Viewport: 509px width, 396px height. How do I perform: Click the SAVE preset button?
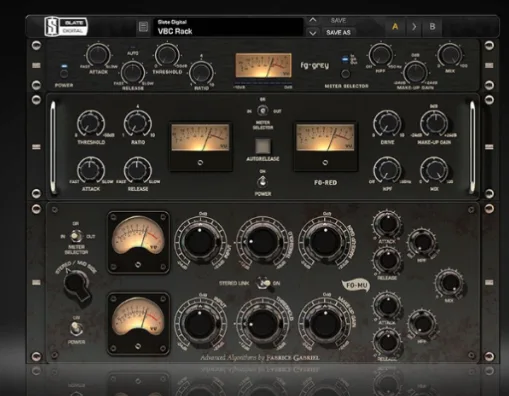point(338,21)
